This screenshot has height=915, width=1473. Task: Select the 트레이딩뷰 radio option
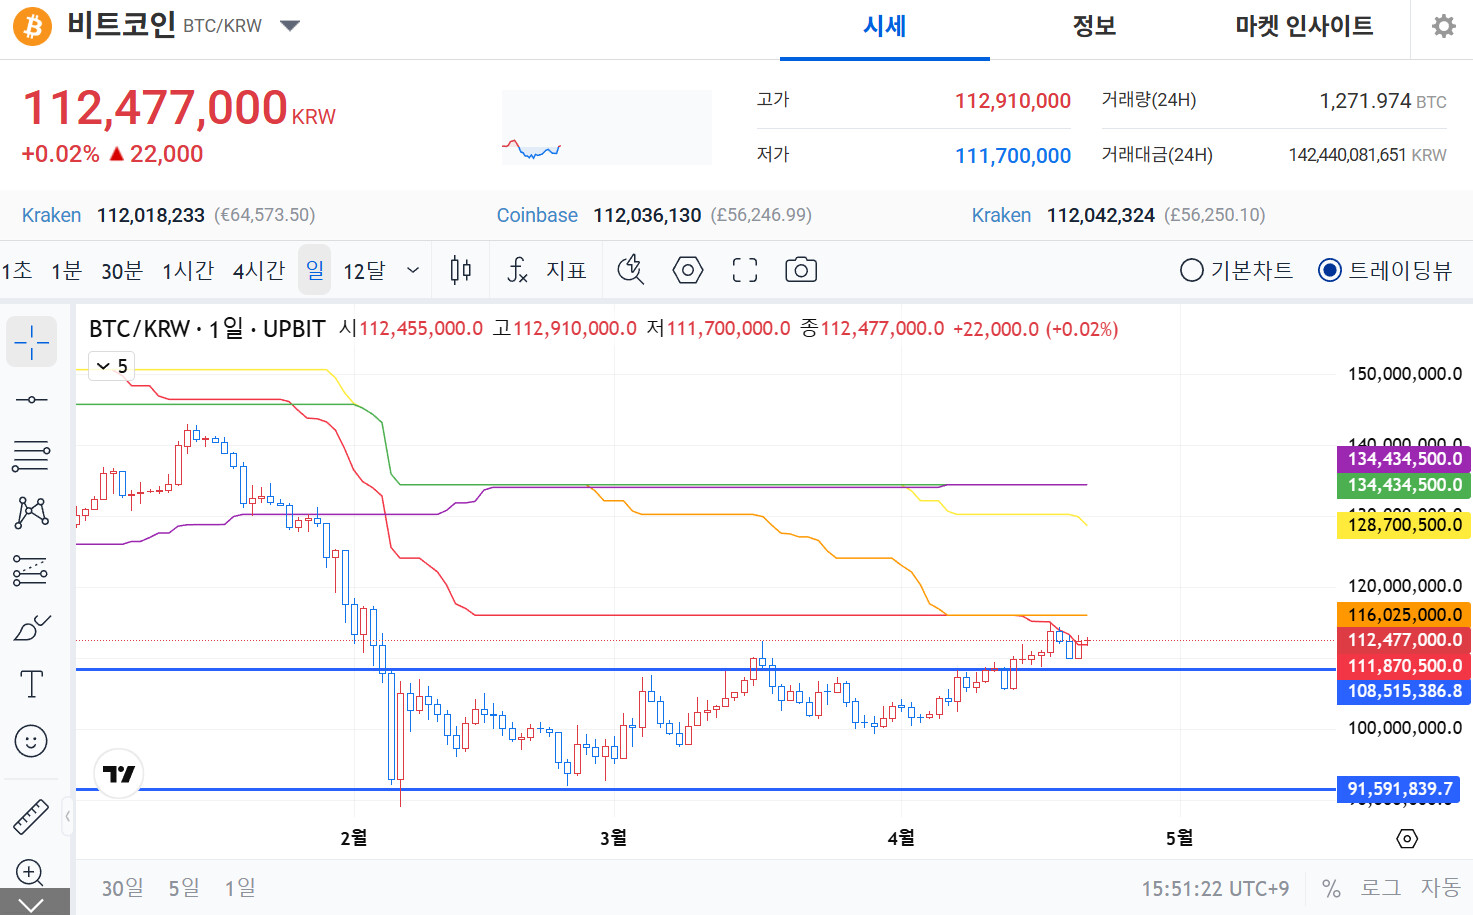(x=1385, y=270)
